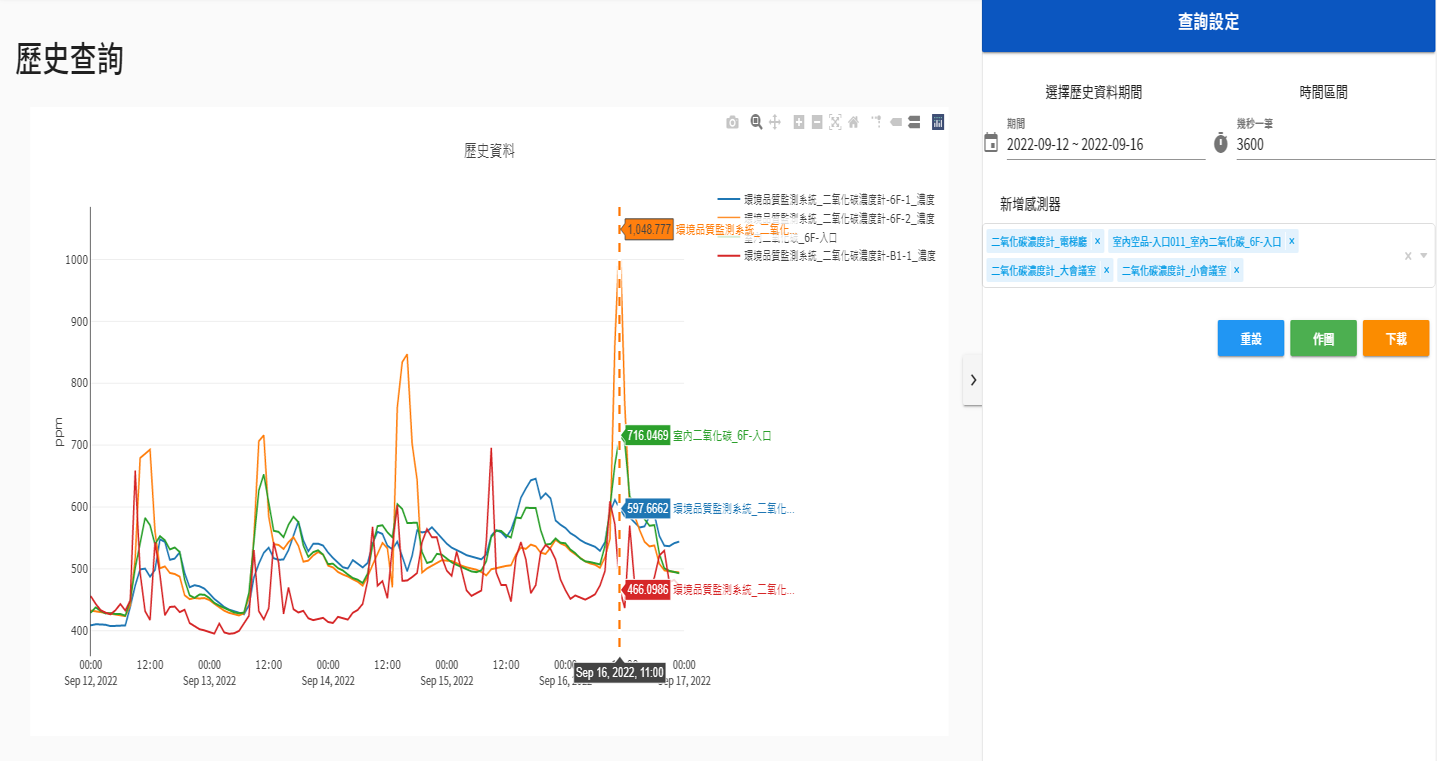
Task: Remove the 室內空品-入口011 sensor tag
Action: [1292, 241]
